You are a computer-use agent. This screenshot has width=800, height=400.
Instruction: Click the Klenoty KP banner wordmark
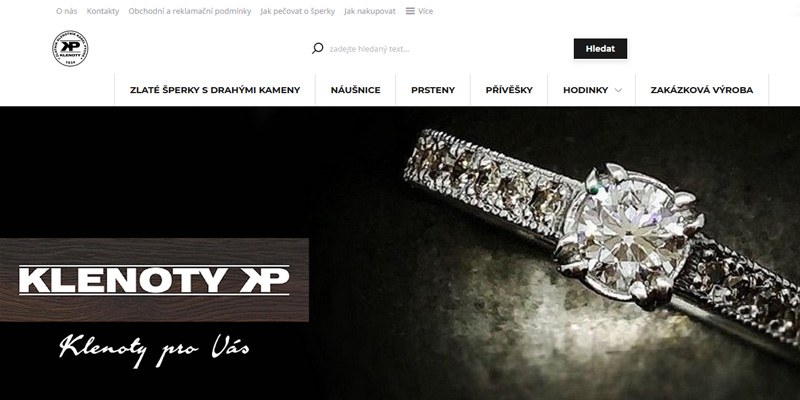(x=154, y=280)
